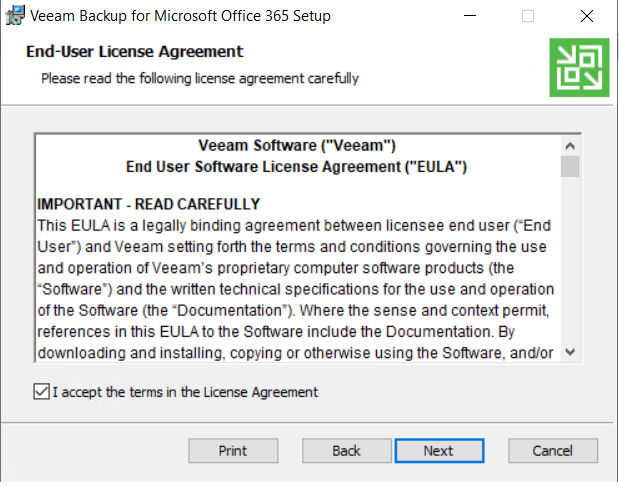619x487 pixels.
Task: Close the setup window with the X icon
Action: coord(587,16)
